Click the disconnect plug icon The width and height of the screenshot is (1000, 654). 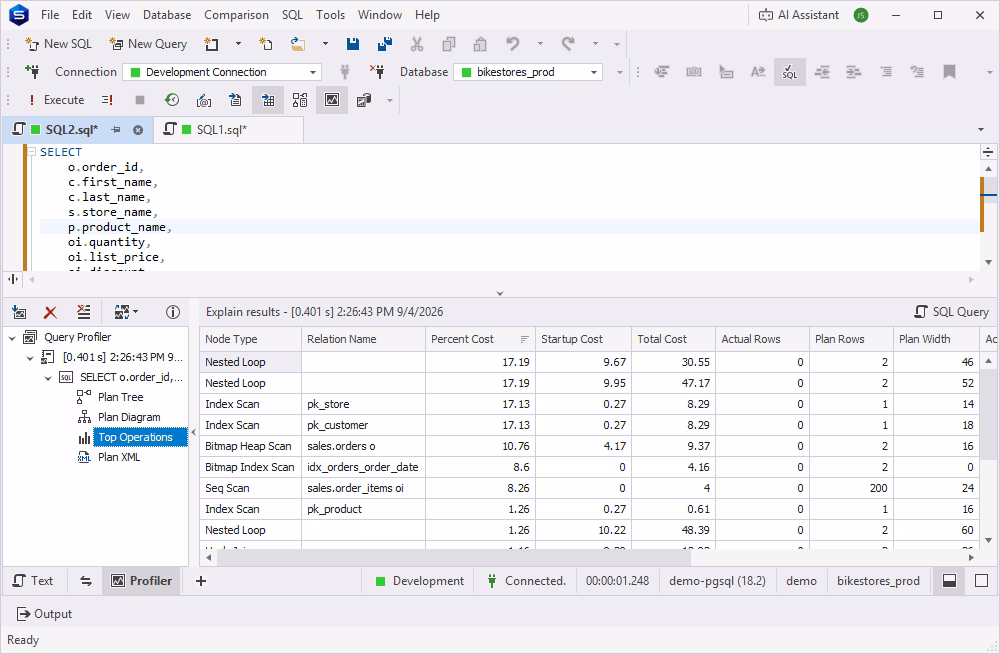coord(377,72)
